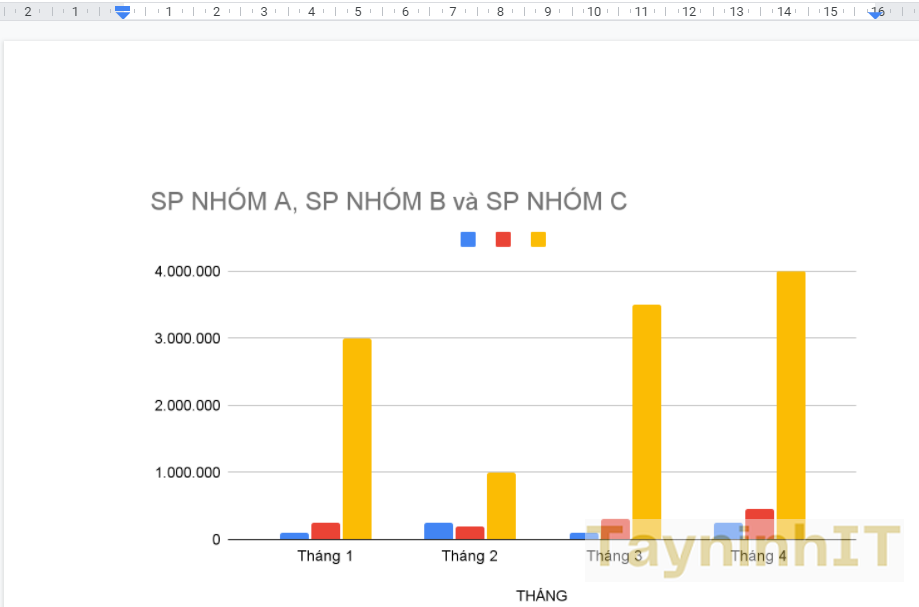The height and width of the screenshot is (607, 919).
Task: Select the yellow bar for Tháng 2
Action: pos(501,505)
